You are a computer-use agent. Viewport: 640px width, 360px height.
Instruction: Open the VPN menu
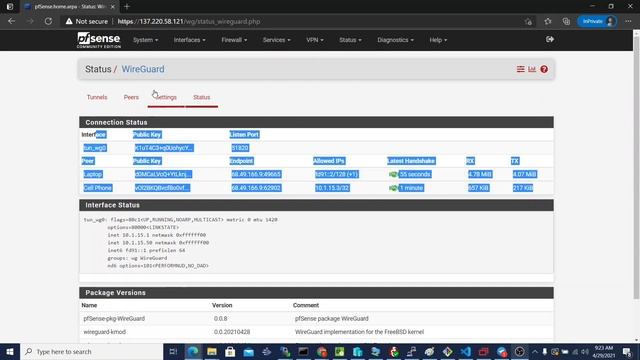(314, 40)
